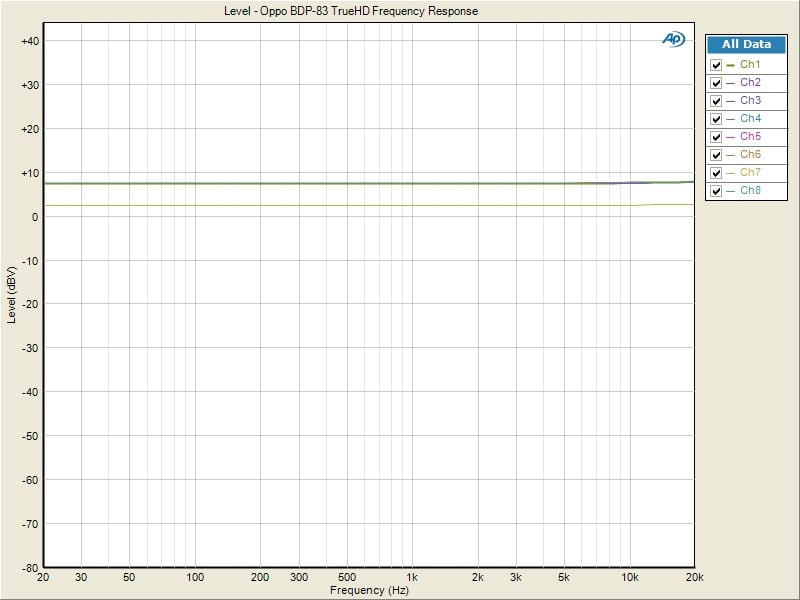Viewport: 800px width, 600px height.
Task: Uncheck the Ch1 trace checkbox
Action: (x=716, y=65)
